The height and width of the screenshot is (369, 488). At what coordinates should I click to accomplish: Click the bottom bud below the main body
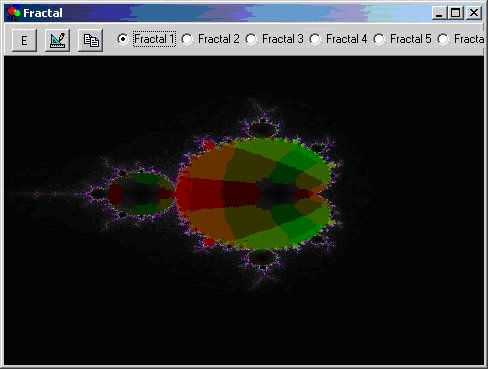263,258
